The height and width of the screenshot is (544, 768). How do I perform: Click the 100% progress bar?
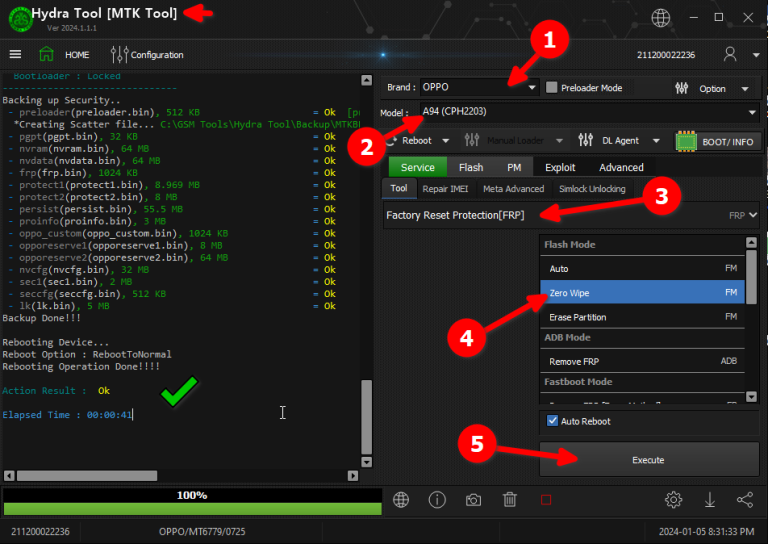point(192,502)
